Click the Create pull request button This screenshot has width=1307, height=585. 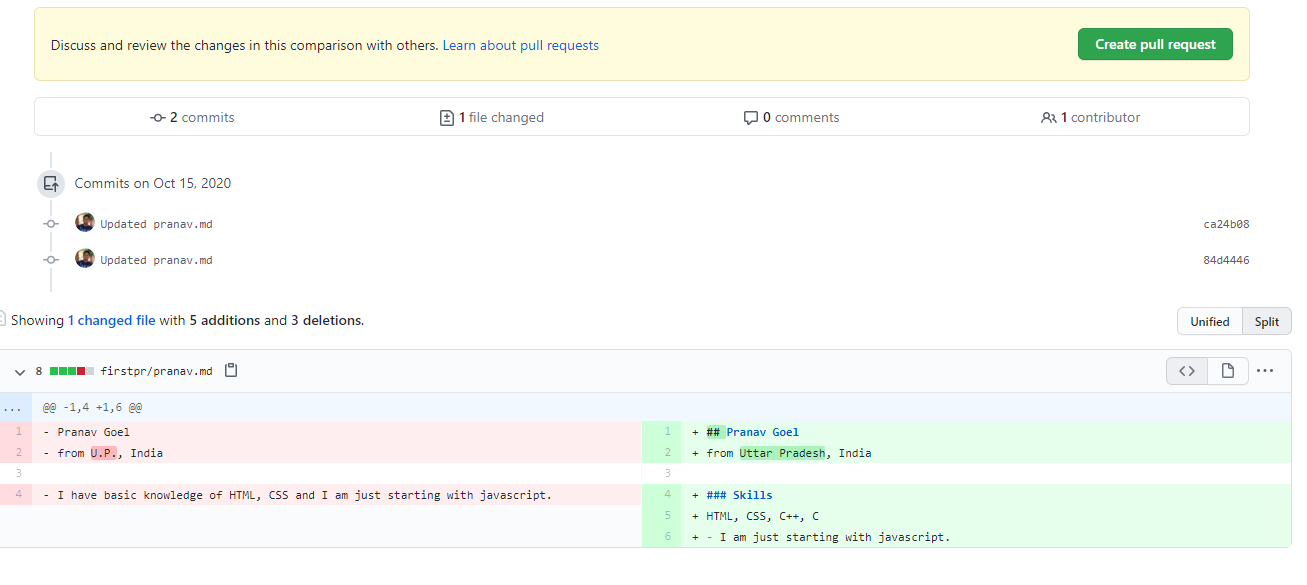(1155, 44)
